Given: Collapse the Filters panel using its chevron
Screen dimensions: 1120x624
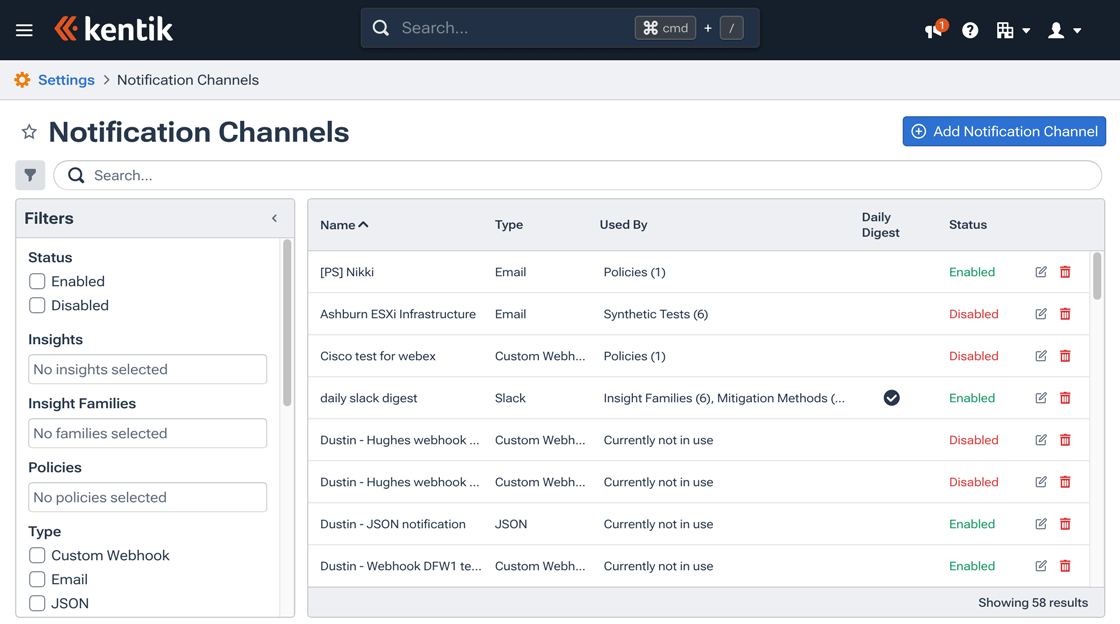Looking at the screenshot, I should 274,217.
